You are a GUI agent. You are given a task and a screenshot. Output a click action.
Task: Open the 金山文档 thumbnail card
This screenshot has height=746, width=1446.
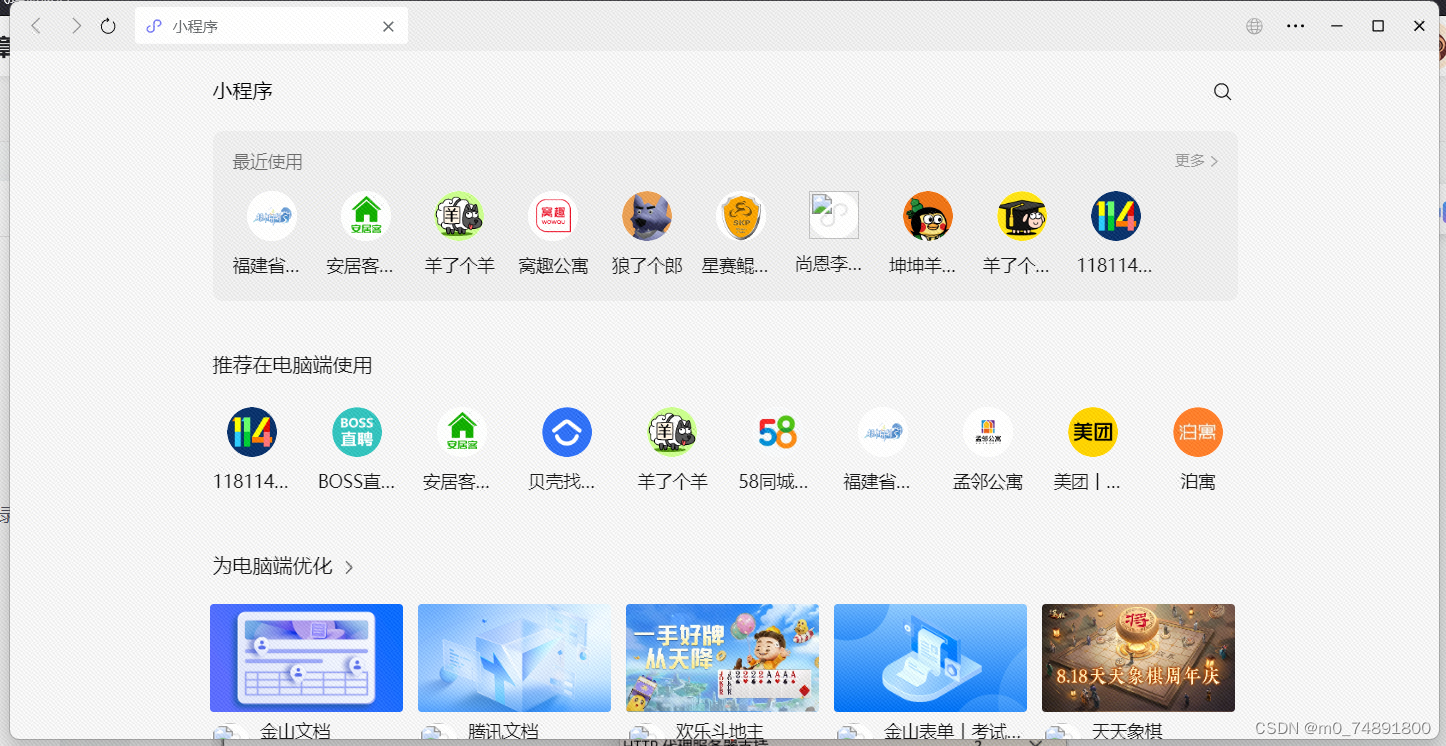306,658
